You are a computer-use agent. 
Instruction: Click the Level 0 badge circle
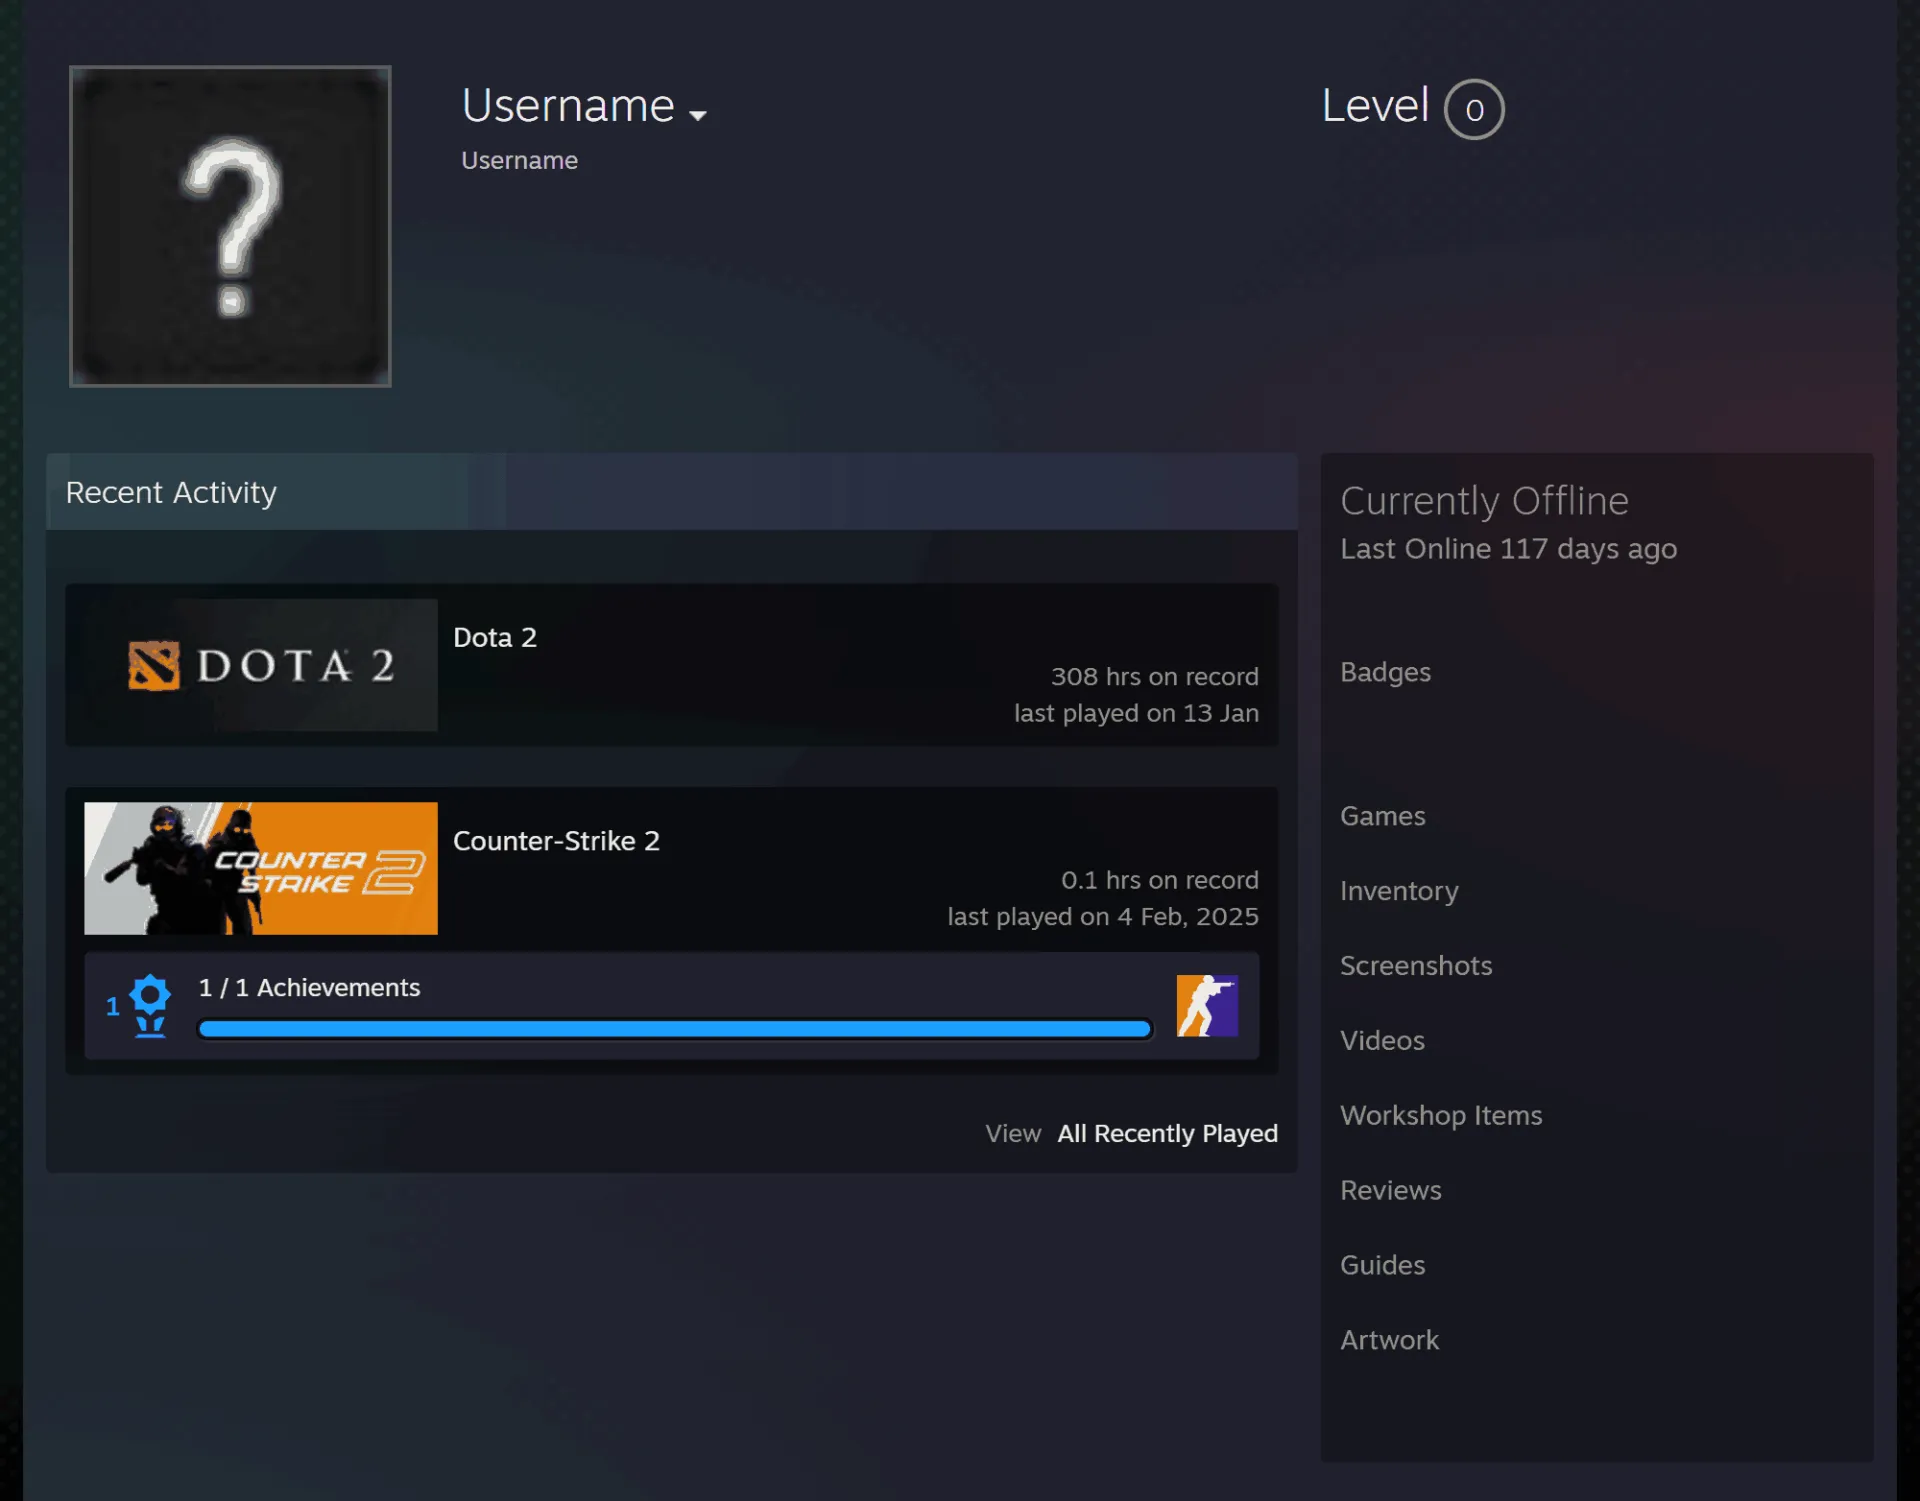click(x=1474, y=109)
